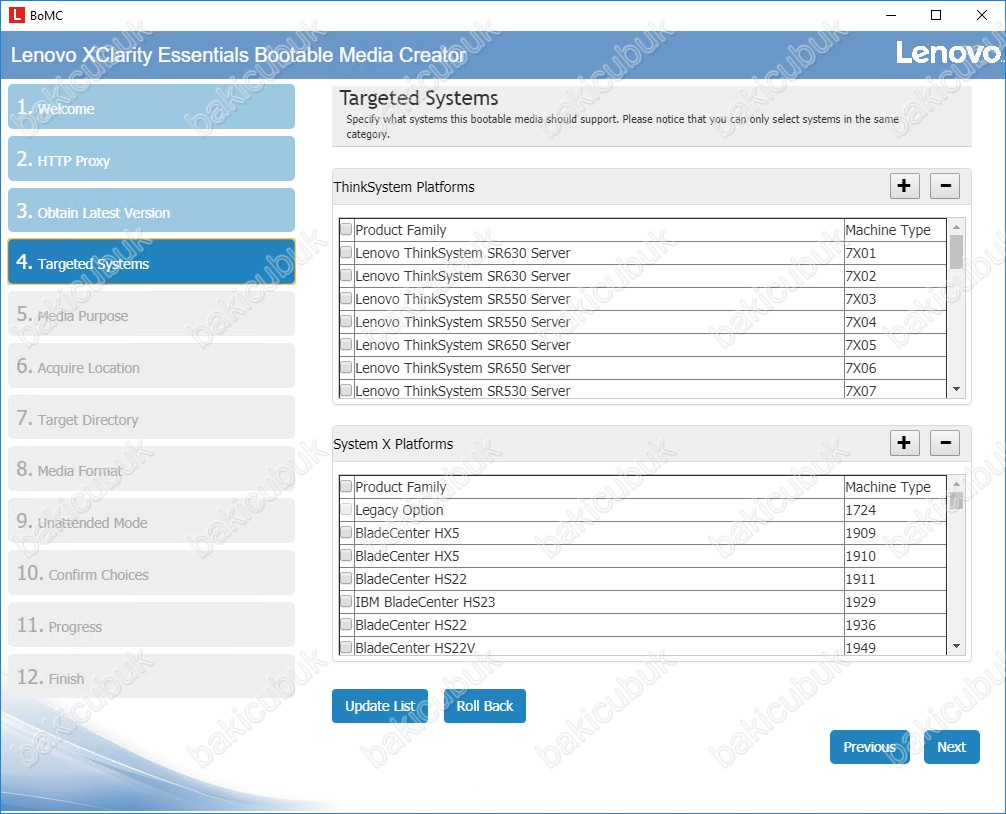Click machine type 1929 cell
Screen dimensions: 1006x814
[895, 602]
